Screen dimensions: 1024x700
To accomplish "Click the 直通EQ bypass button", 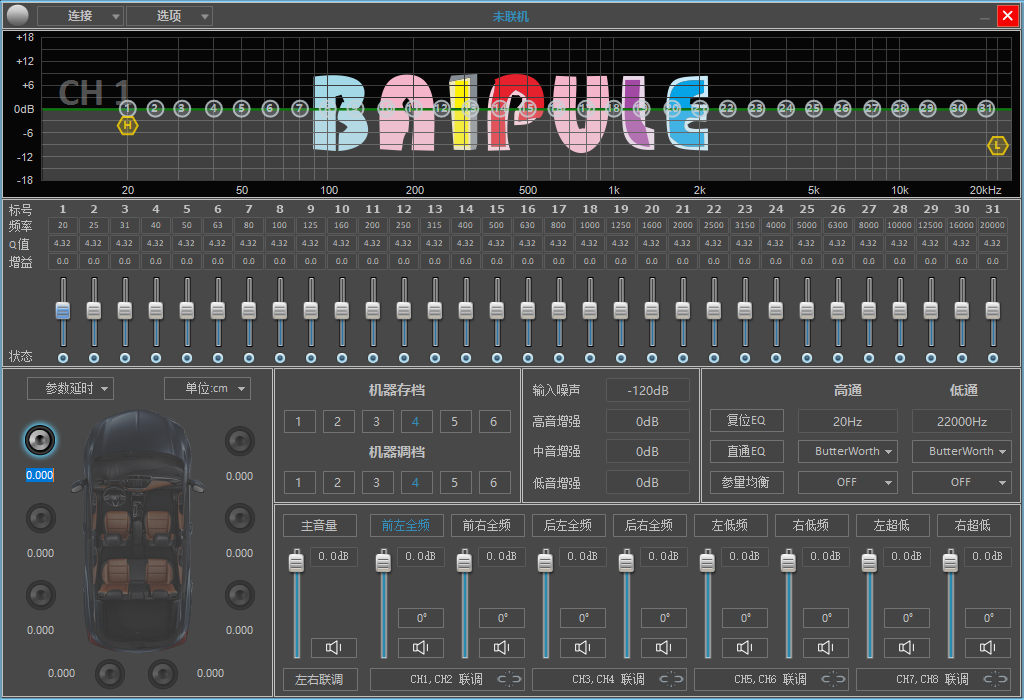I will point(746,451).
